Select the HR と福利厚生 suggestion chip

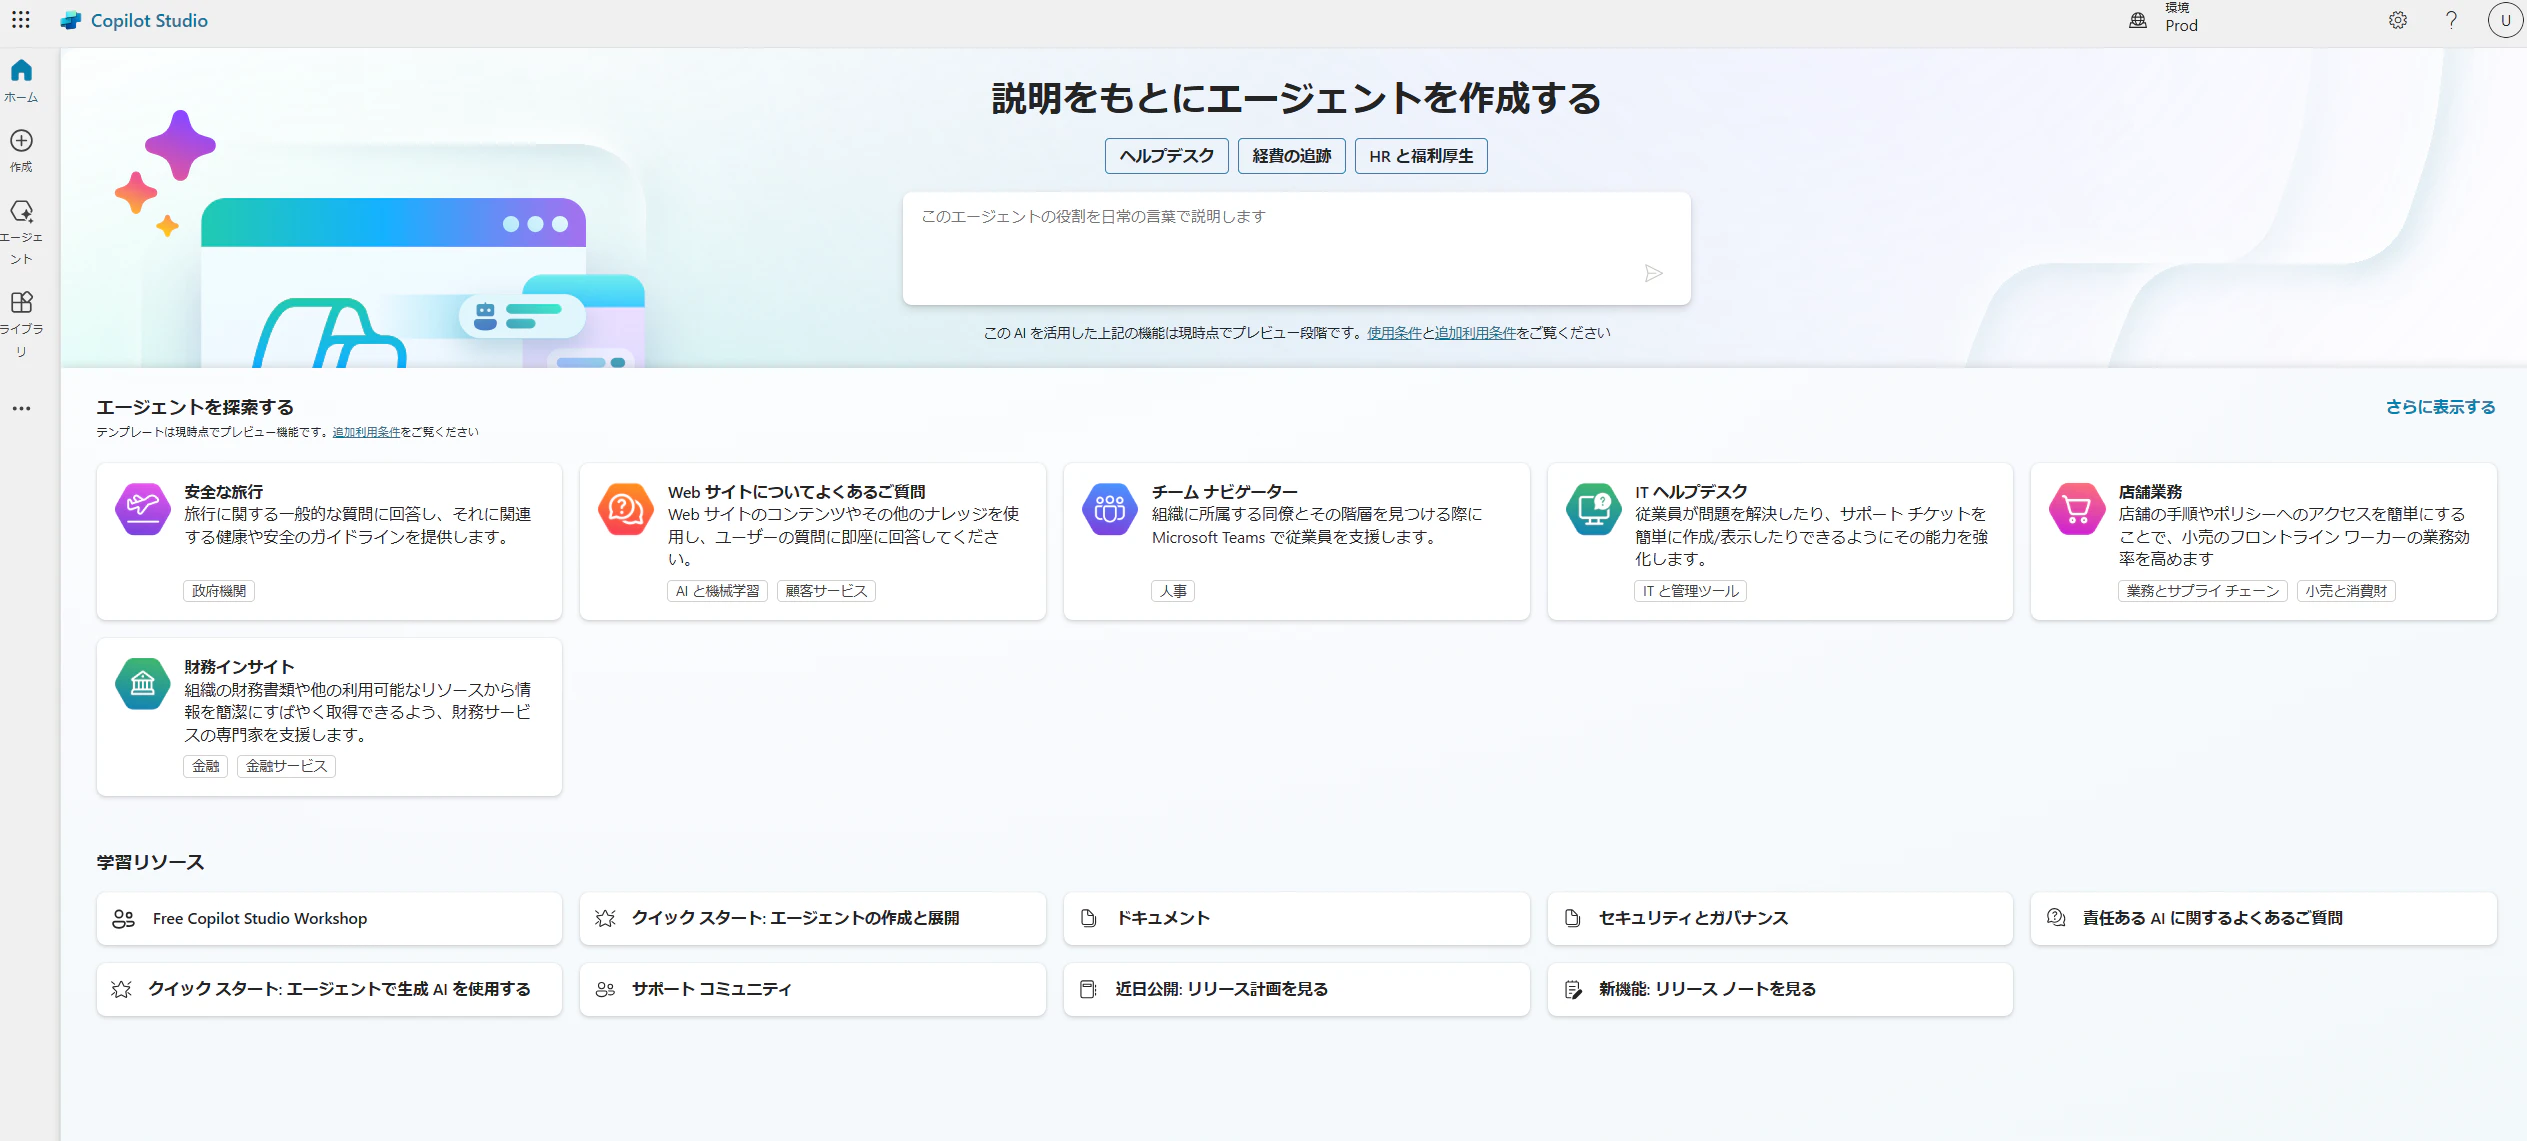[1421, 156]
